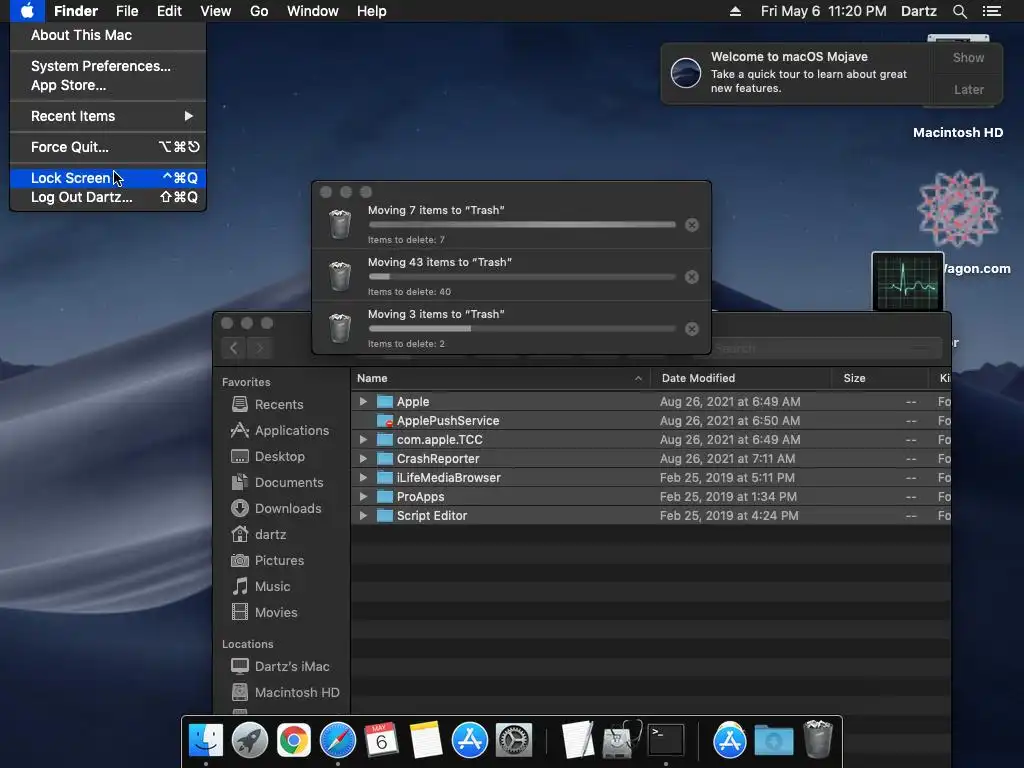Choose About This Mac
1024x768 pixels.
108,35
